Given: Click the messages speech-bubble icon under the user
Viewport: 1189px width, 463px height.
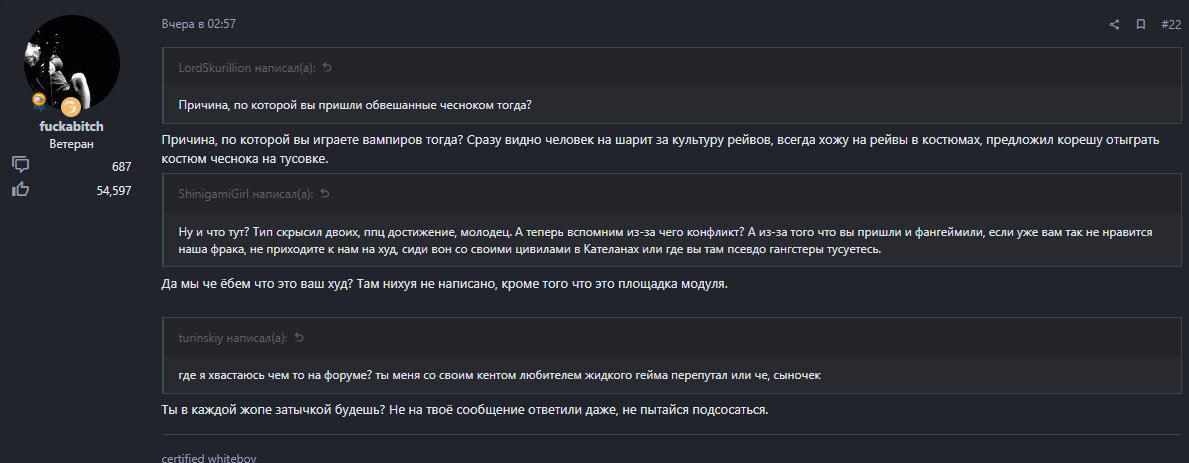Looking at the screenshot, I should (20, 165).
